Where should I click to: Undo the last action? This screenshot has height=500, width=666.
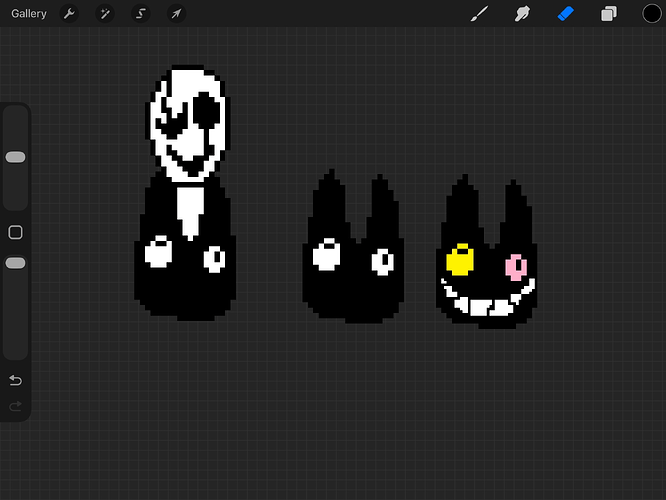pos(16,380)
